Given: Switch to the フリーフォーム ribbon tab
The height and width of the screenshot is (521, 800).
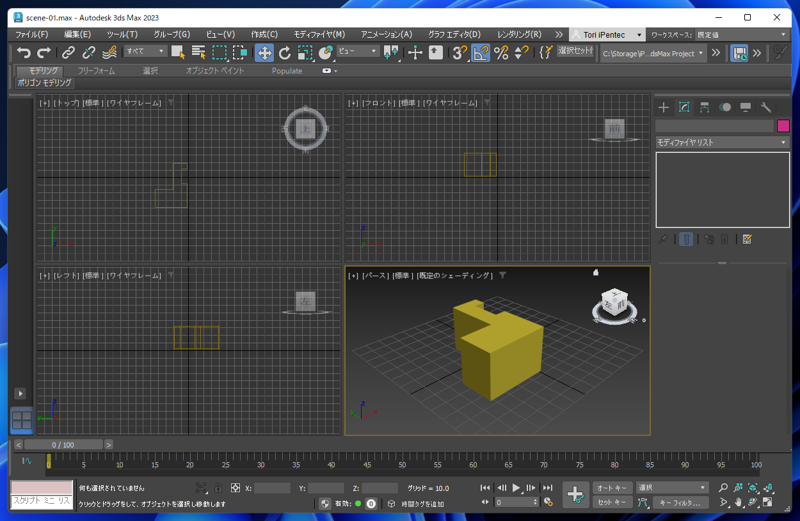Looking at the screenshot, I should pyautogui.click(x=96, y=71).
